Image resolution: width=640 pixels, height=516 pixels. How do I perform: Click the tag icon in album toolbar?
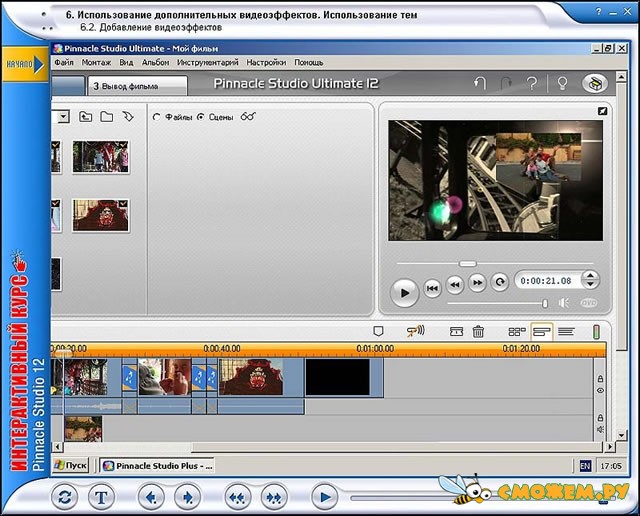[x=128, y=117]
